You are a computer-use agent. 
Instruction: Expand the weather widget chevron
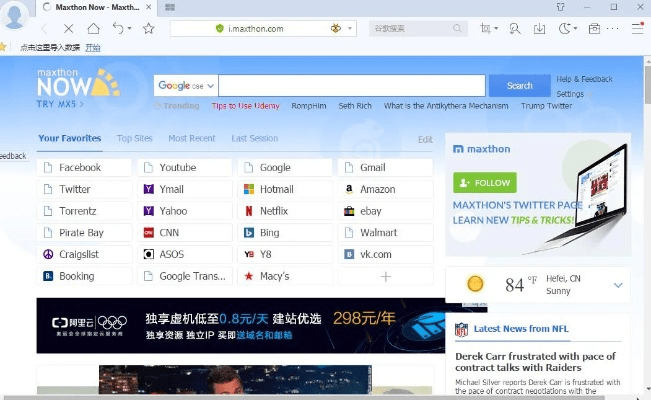click(x=618, y=285)
